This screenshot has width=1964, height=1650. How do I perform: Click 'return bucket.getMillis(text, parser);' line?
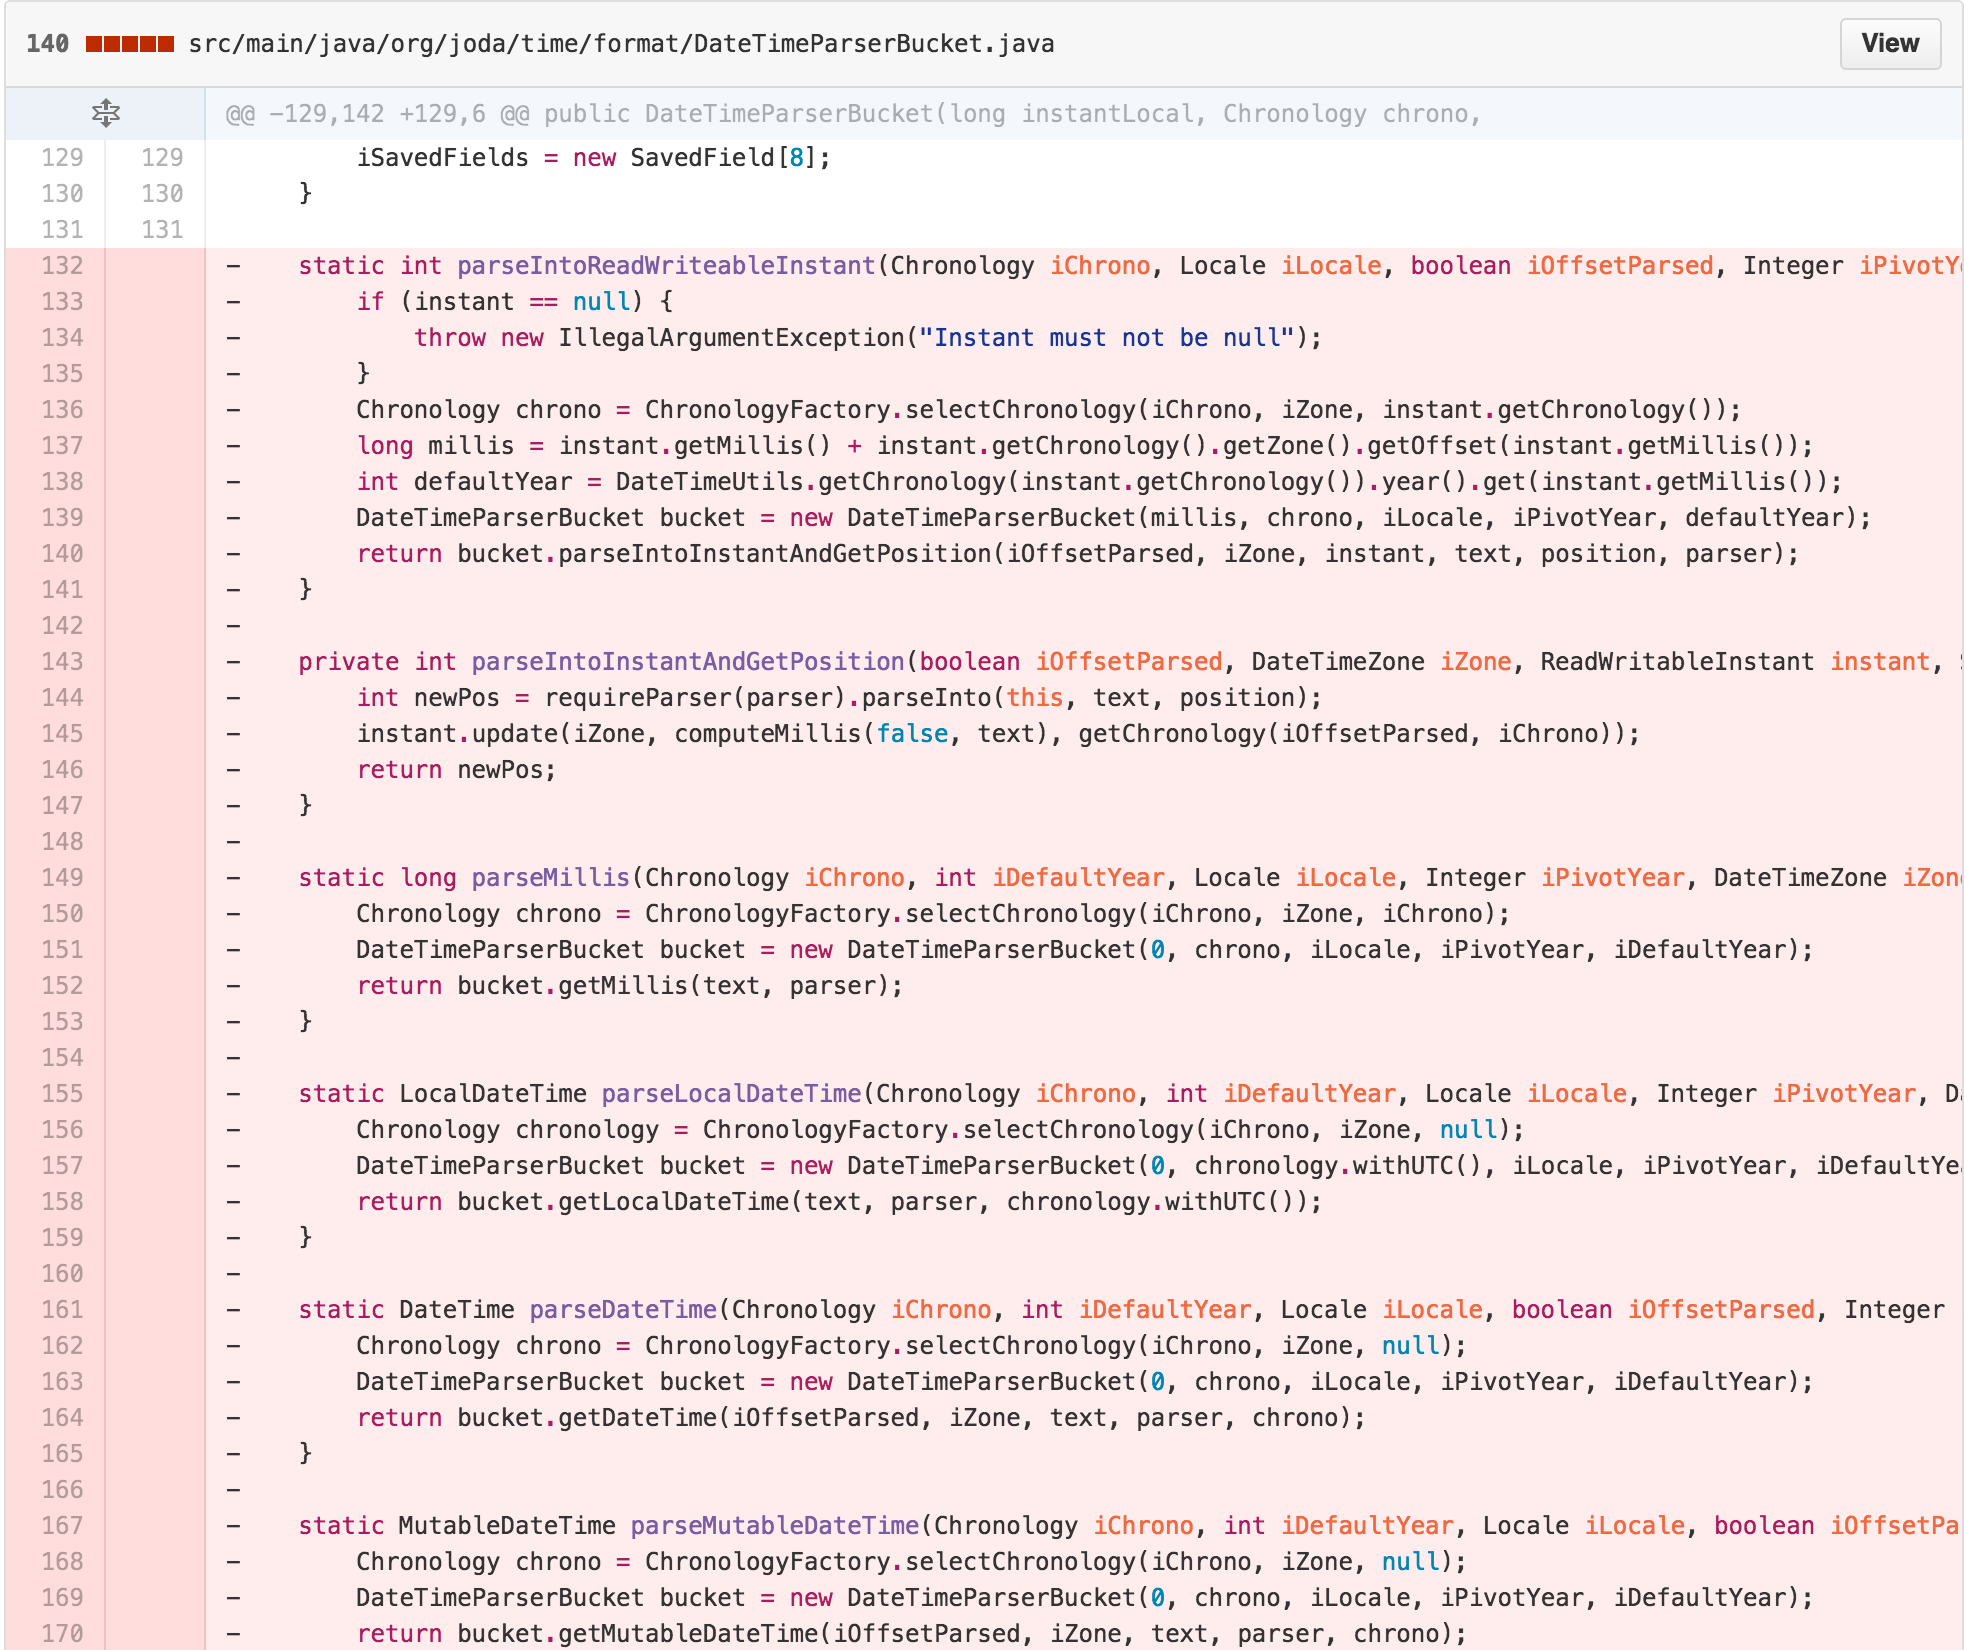click(x=630, y=986)
